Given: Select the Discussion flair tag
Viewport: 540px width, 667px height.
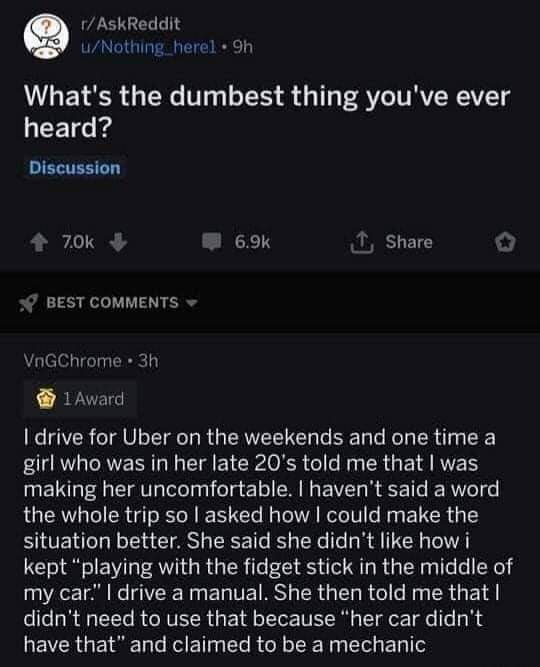Looking at the screenshot, I should point(75,168).
